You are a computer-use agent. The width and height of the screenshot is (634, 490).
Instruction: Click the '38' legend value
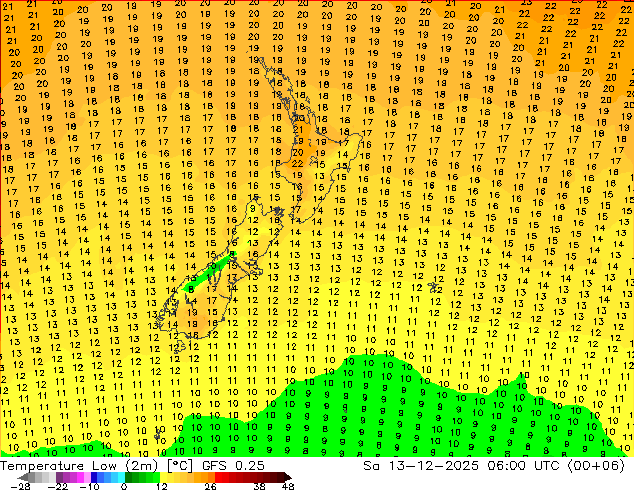[259, 486]
